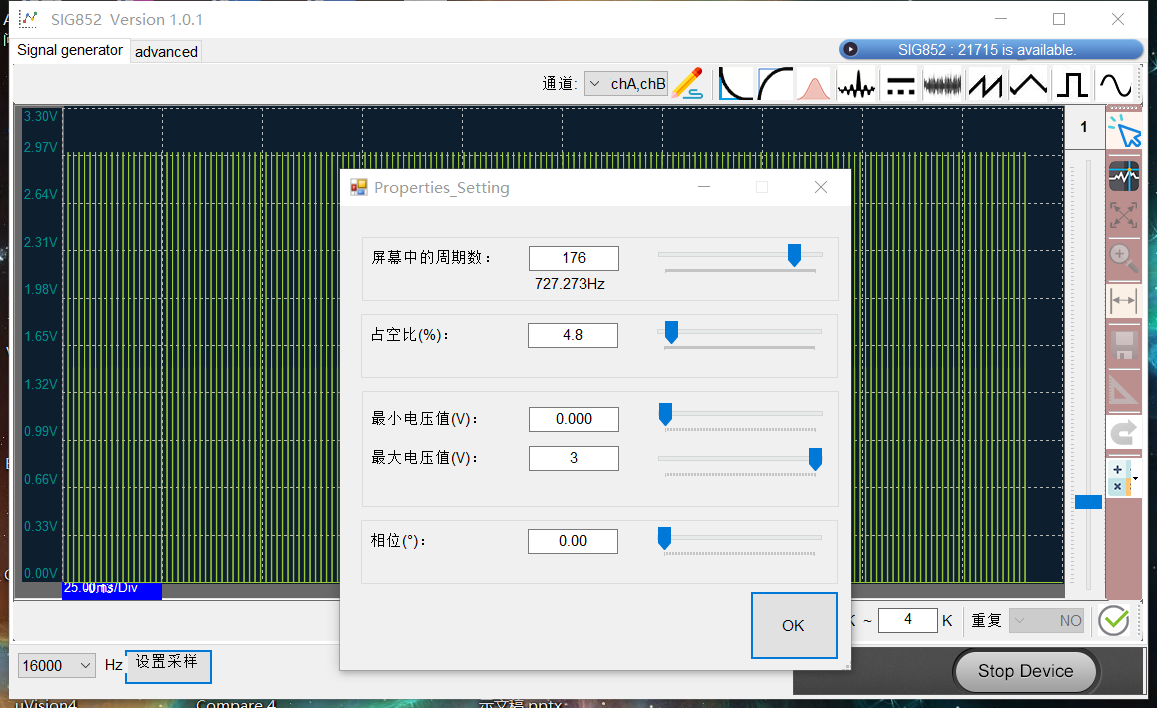Pick the triangle waveform icon
The width and height of the screenshot is (1157, 708).
[x=1029, y=84]
